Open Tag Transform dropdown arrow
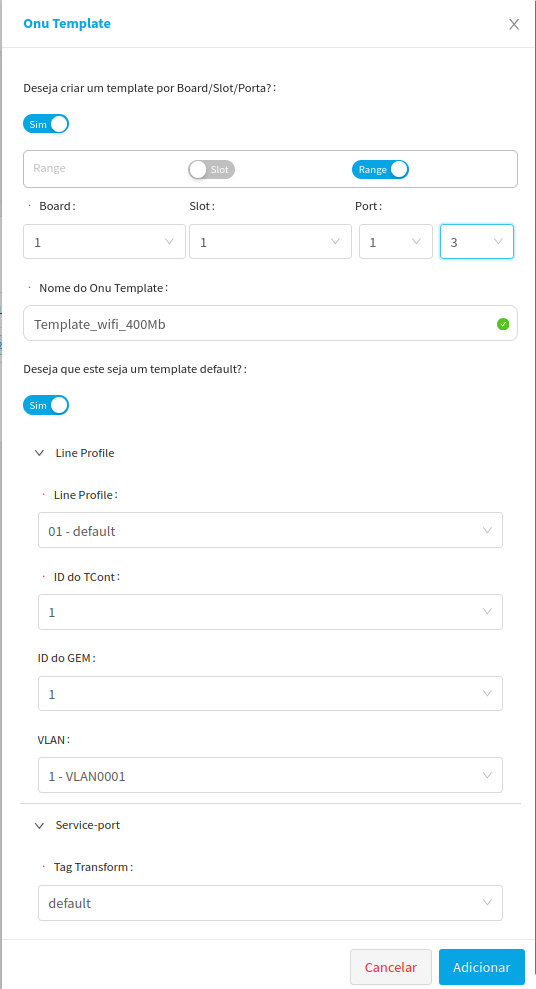The width and height of the screenshot is (536, 989). [487, 902]
